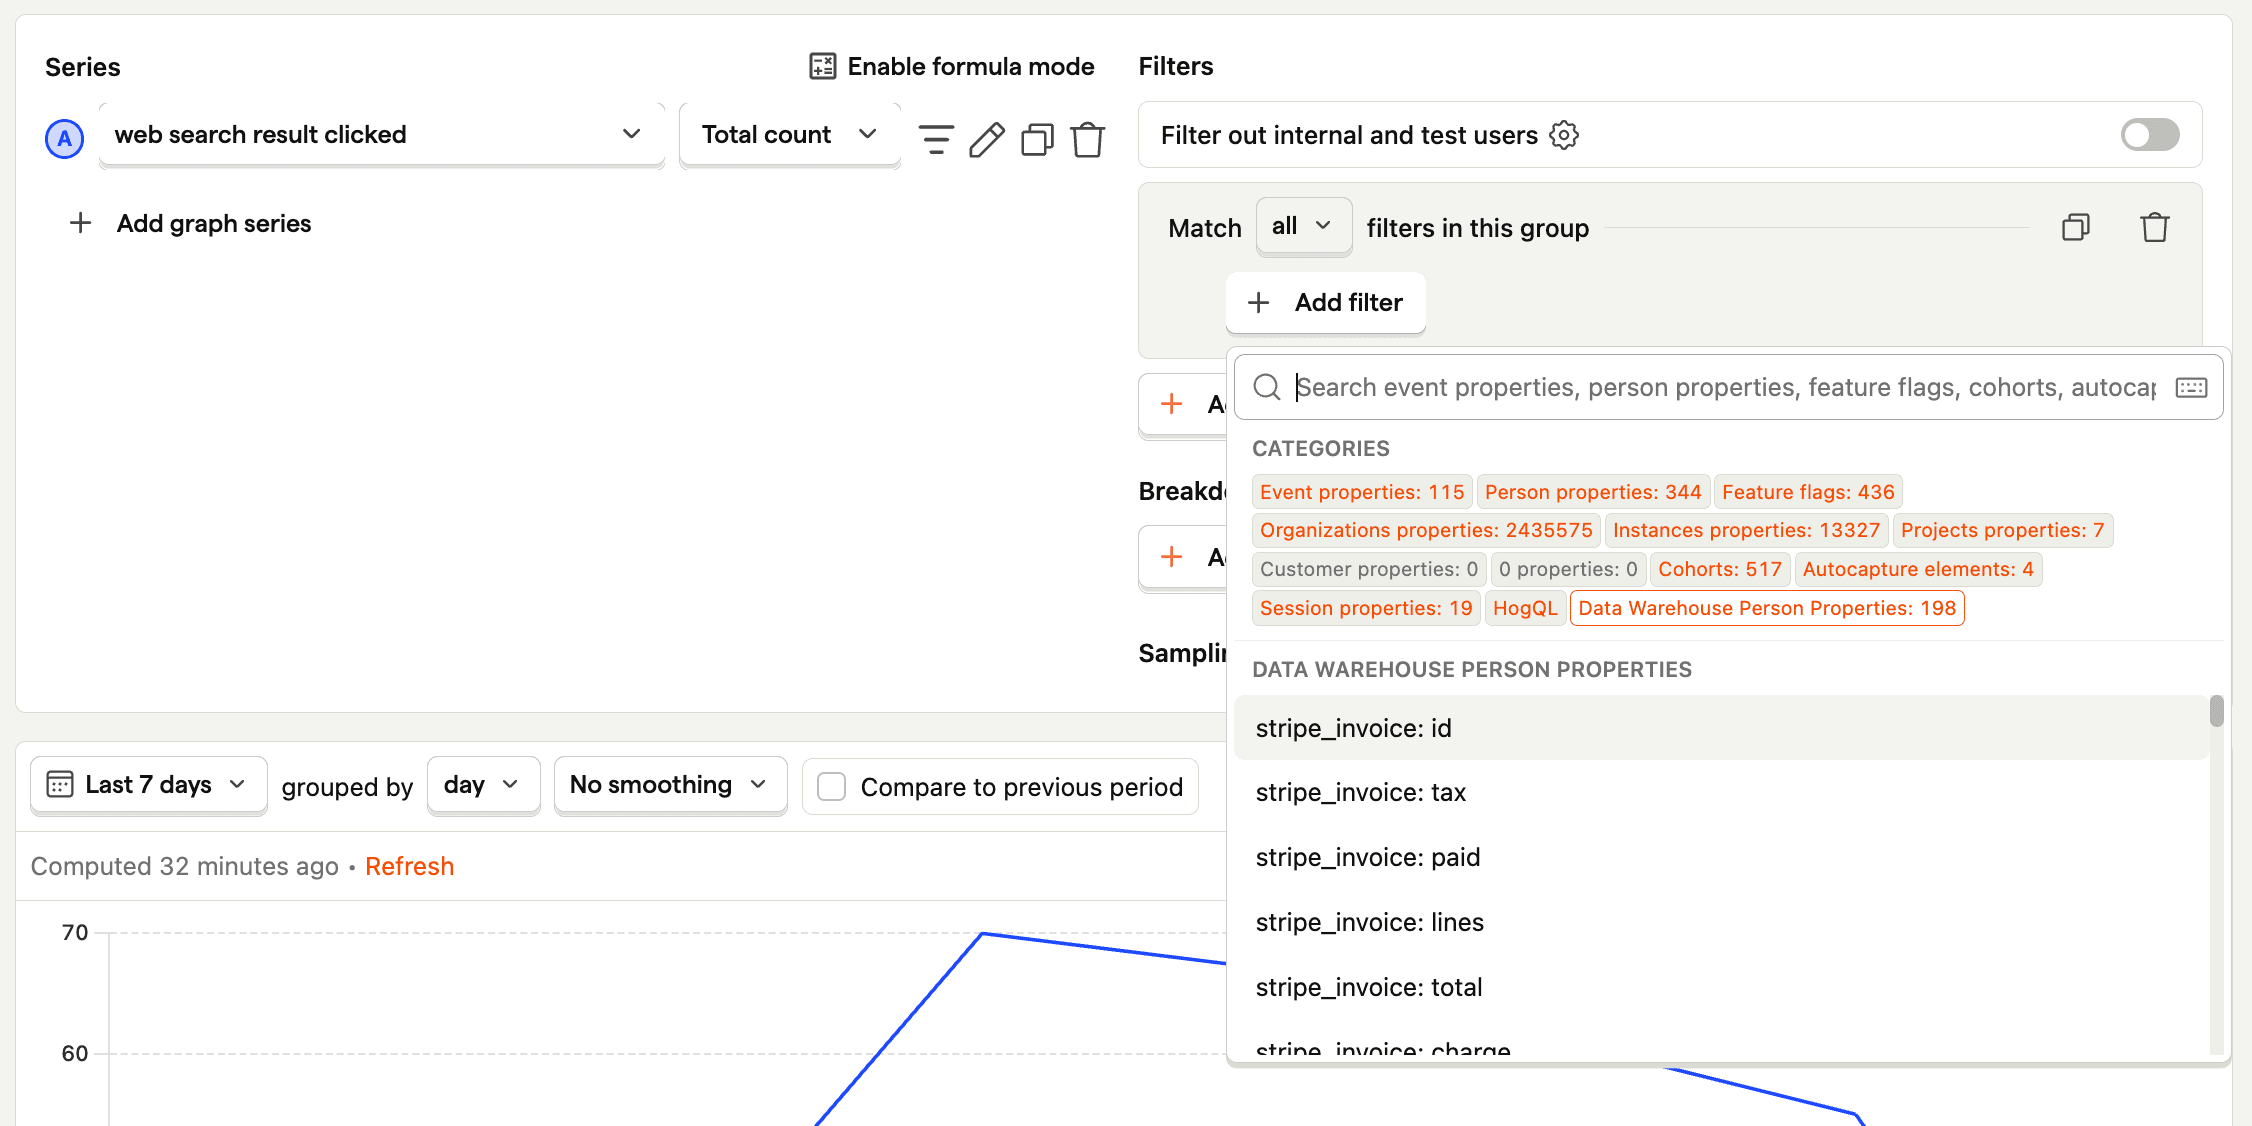This screenshot has height=1126, width=2252.
Task: Select the Cohorts category filter
Action: click(x=1719, y=569)
